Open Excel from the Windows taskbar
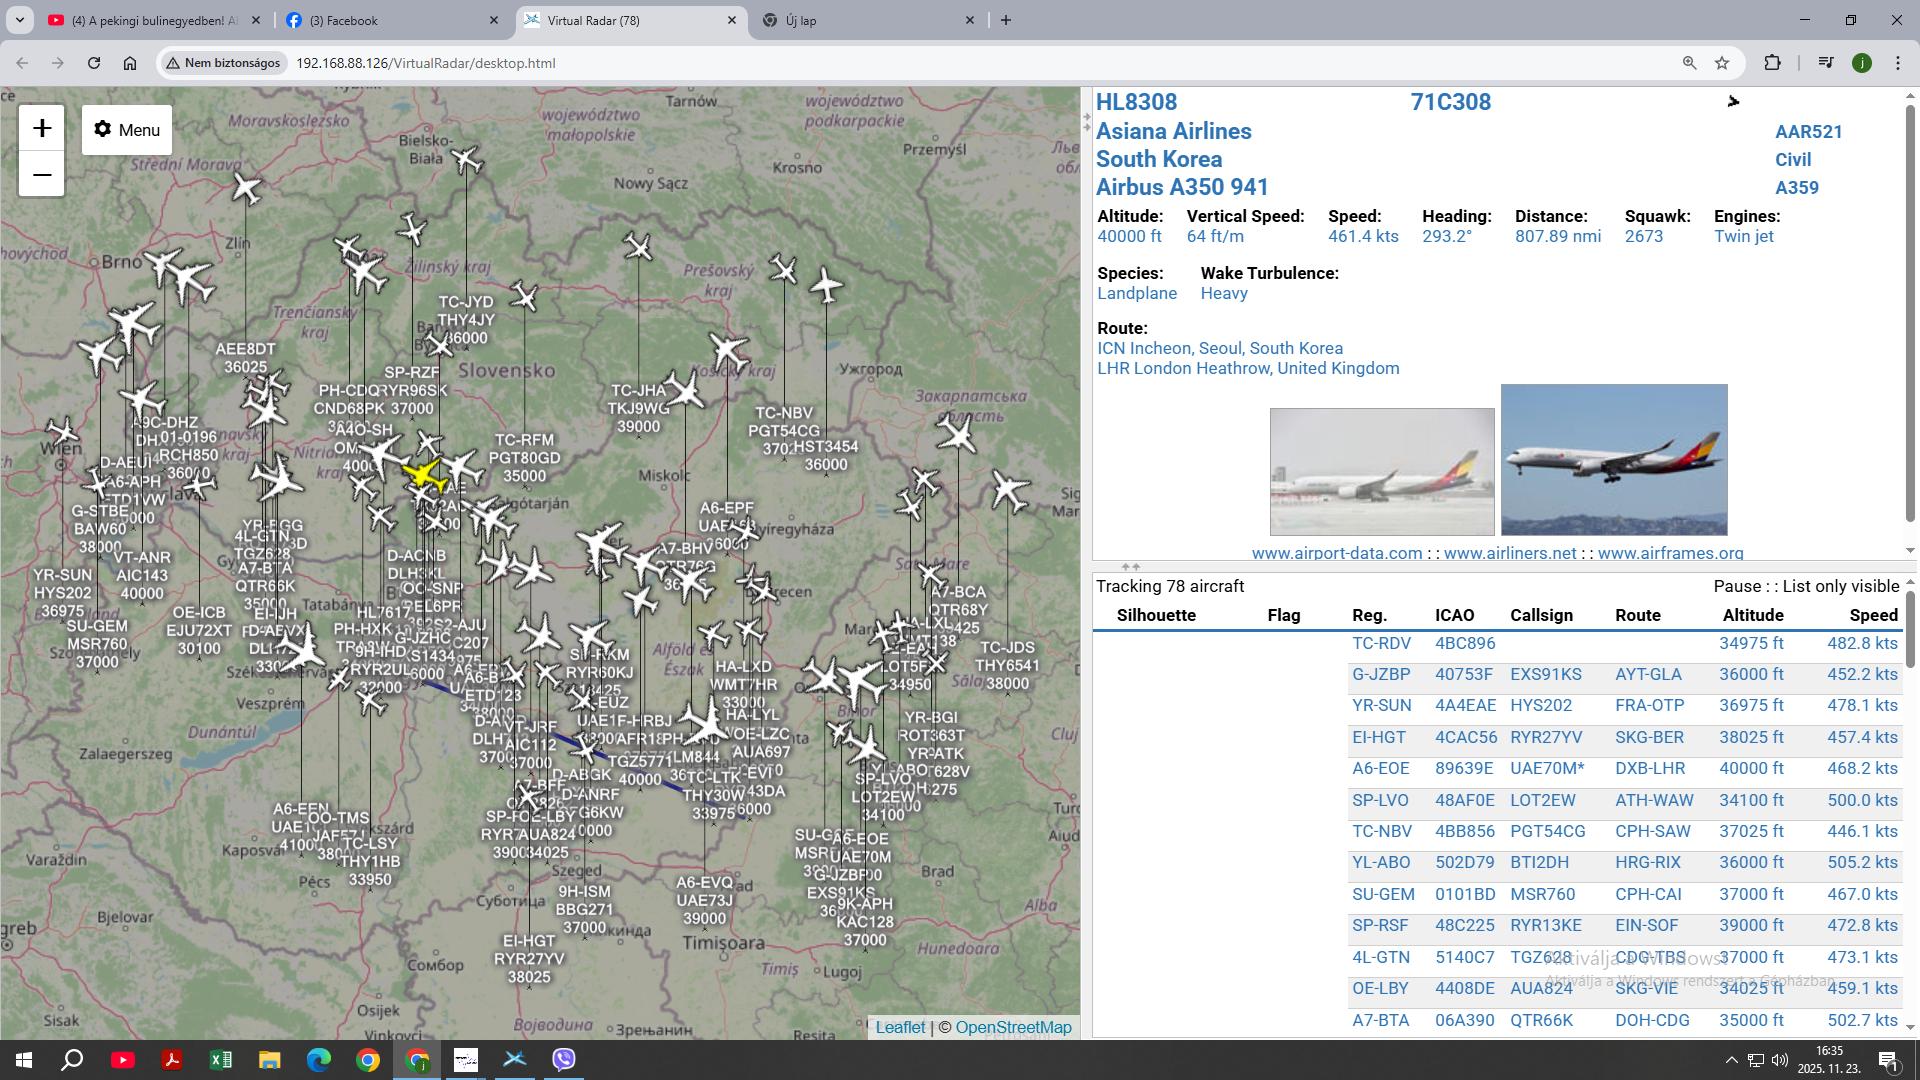The image size is (1920, 1080). click(x=220, y=1060)
